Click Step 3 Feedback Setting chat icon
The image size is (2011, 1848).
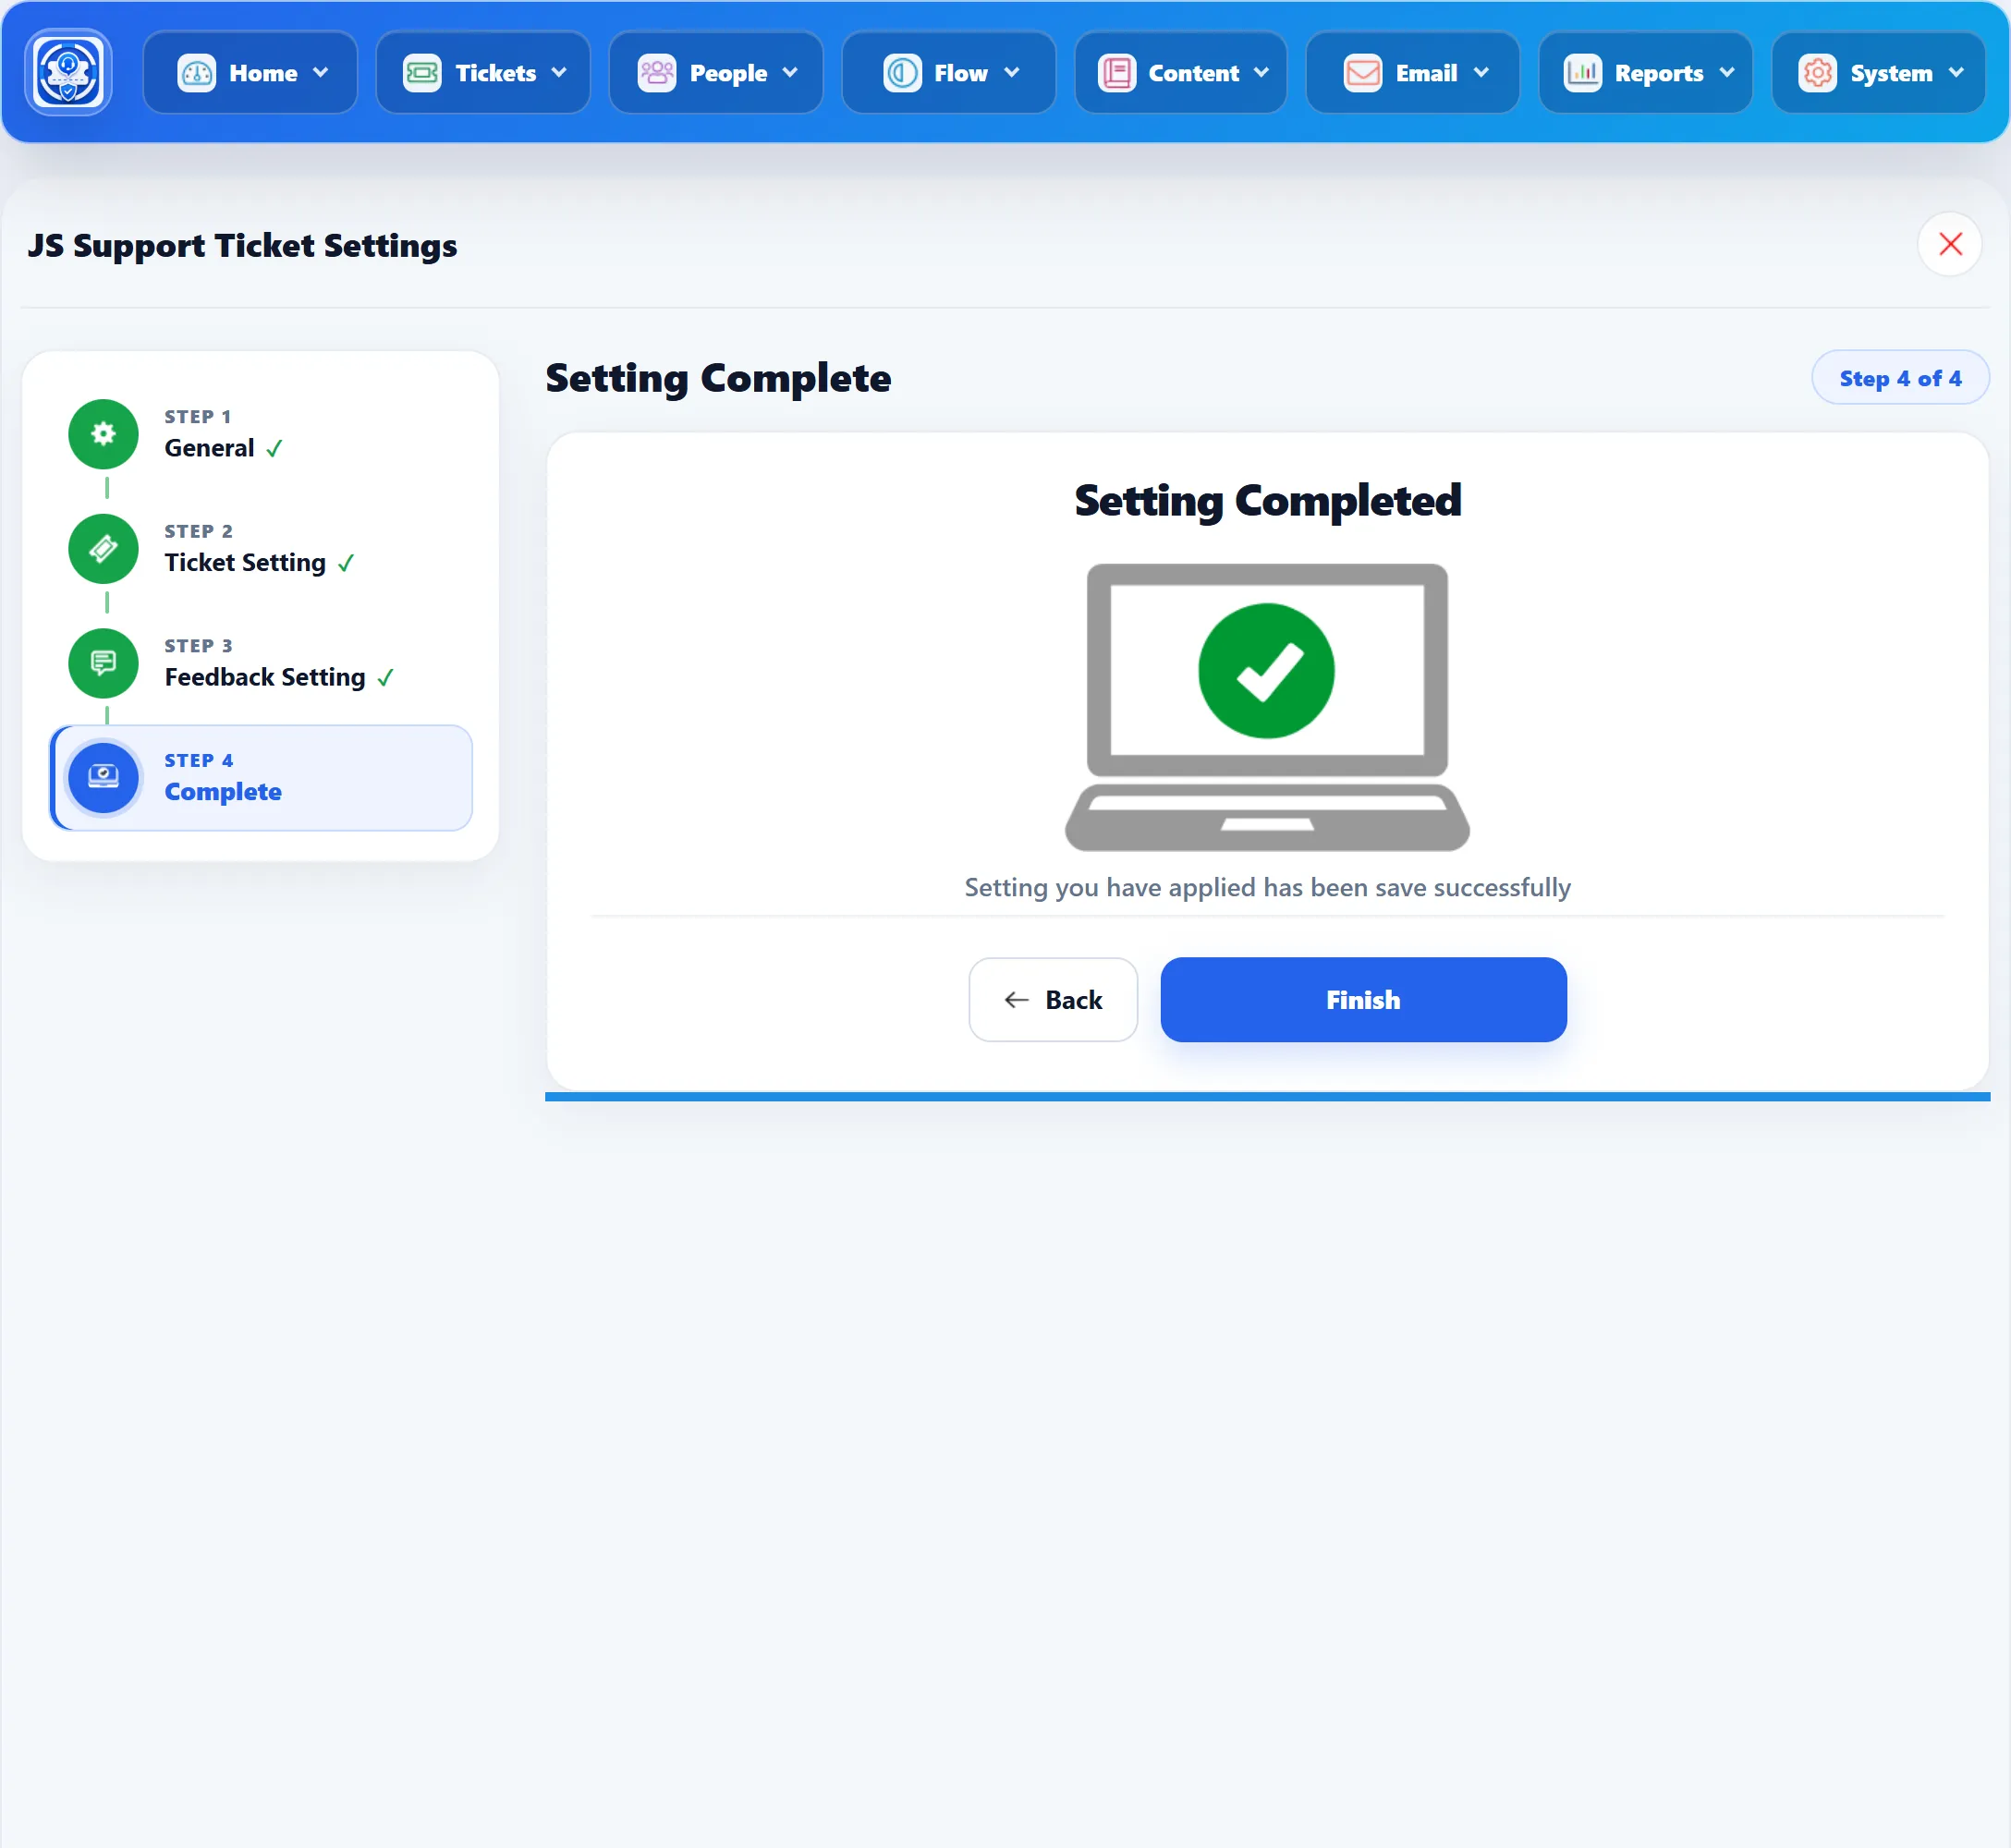103,663
